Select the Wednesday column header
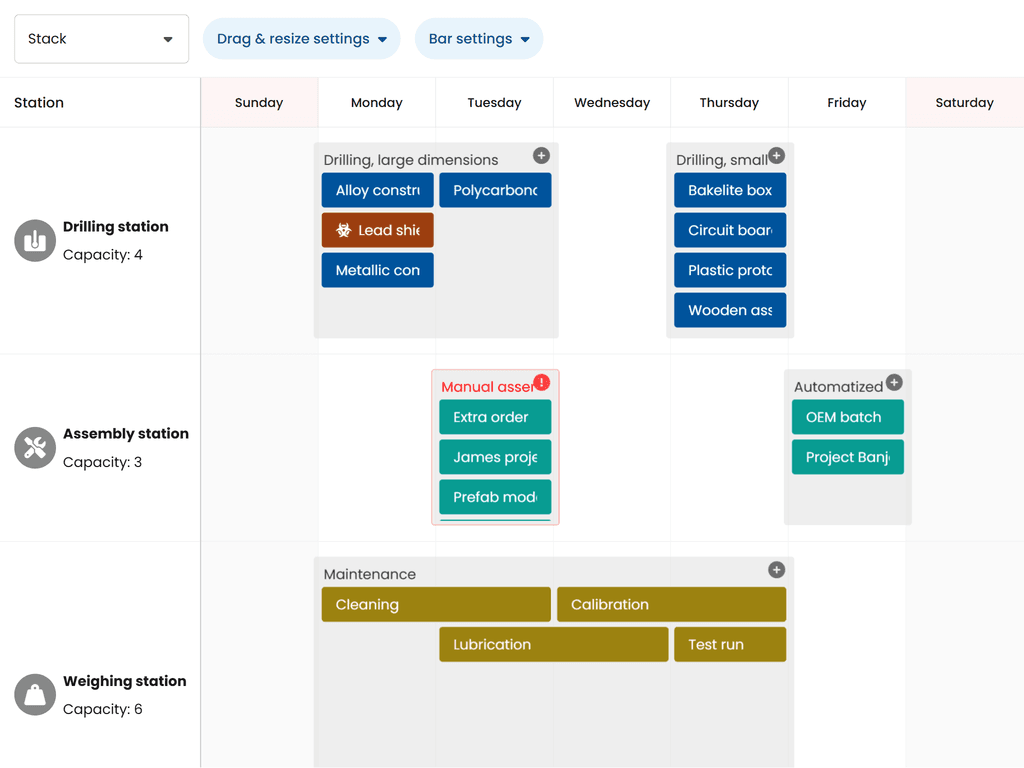 (x=611, y=102)
